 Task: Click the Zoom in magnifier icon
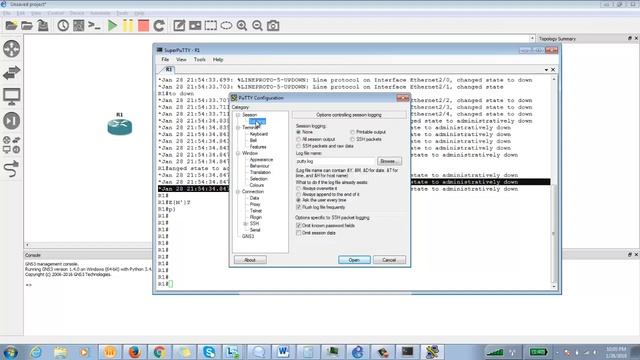point(242,26)
